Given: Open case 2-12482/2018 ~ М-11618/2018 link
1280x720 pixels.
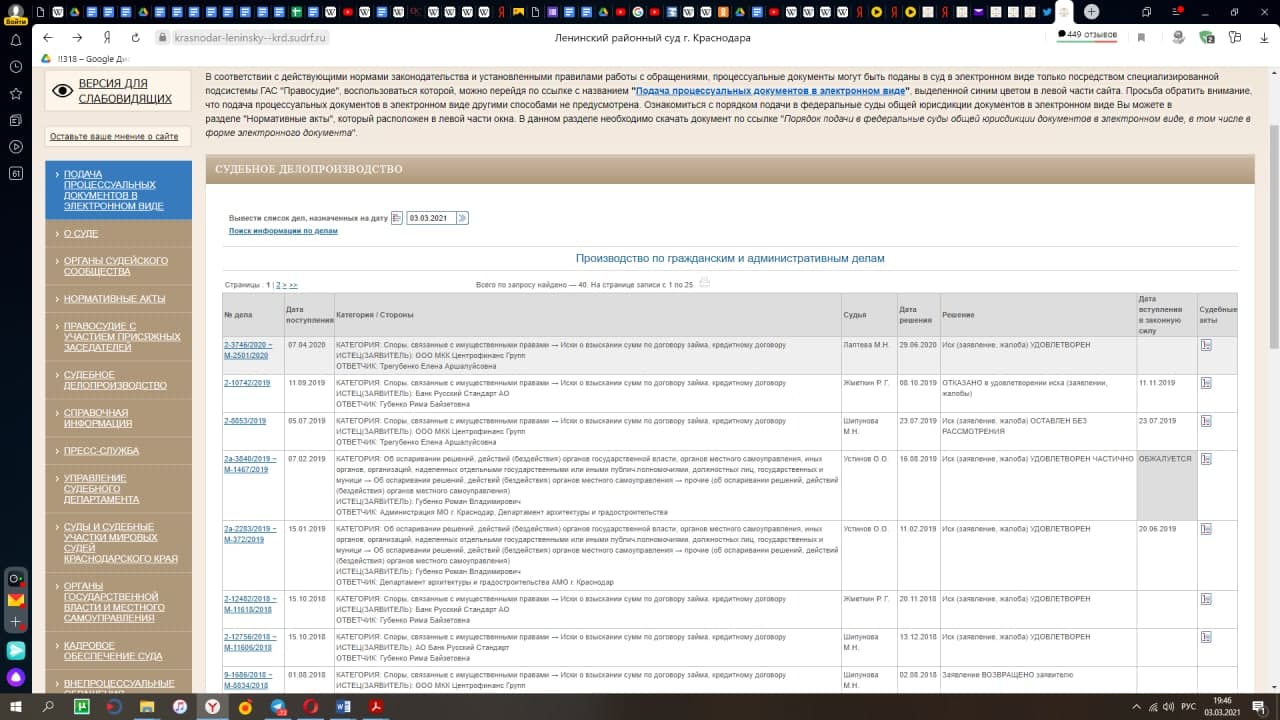Looking at the screenshot, I should coord(248,603).
